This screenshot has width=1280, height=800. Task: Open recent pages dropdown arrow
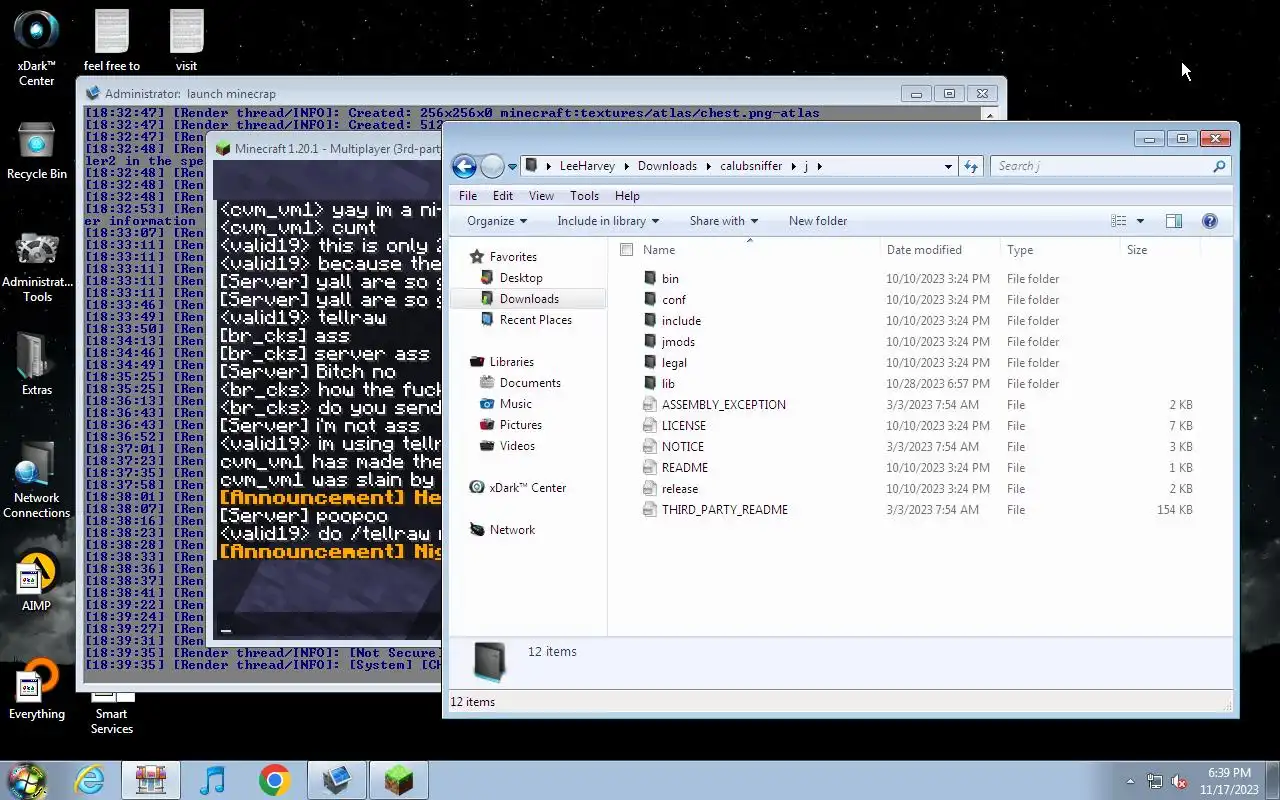(x=512, y=166)
